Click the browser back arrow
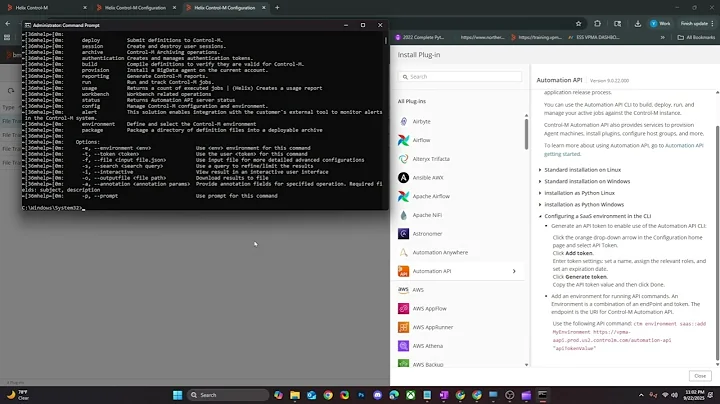The width and height of the screenshot is (720, 404). click(8, 23)
